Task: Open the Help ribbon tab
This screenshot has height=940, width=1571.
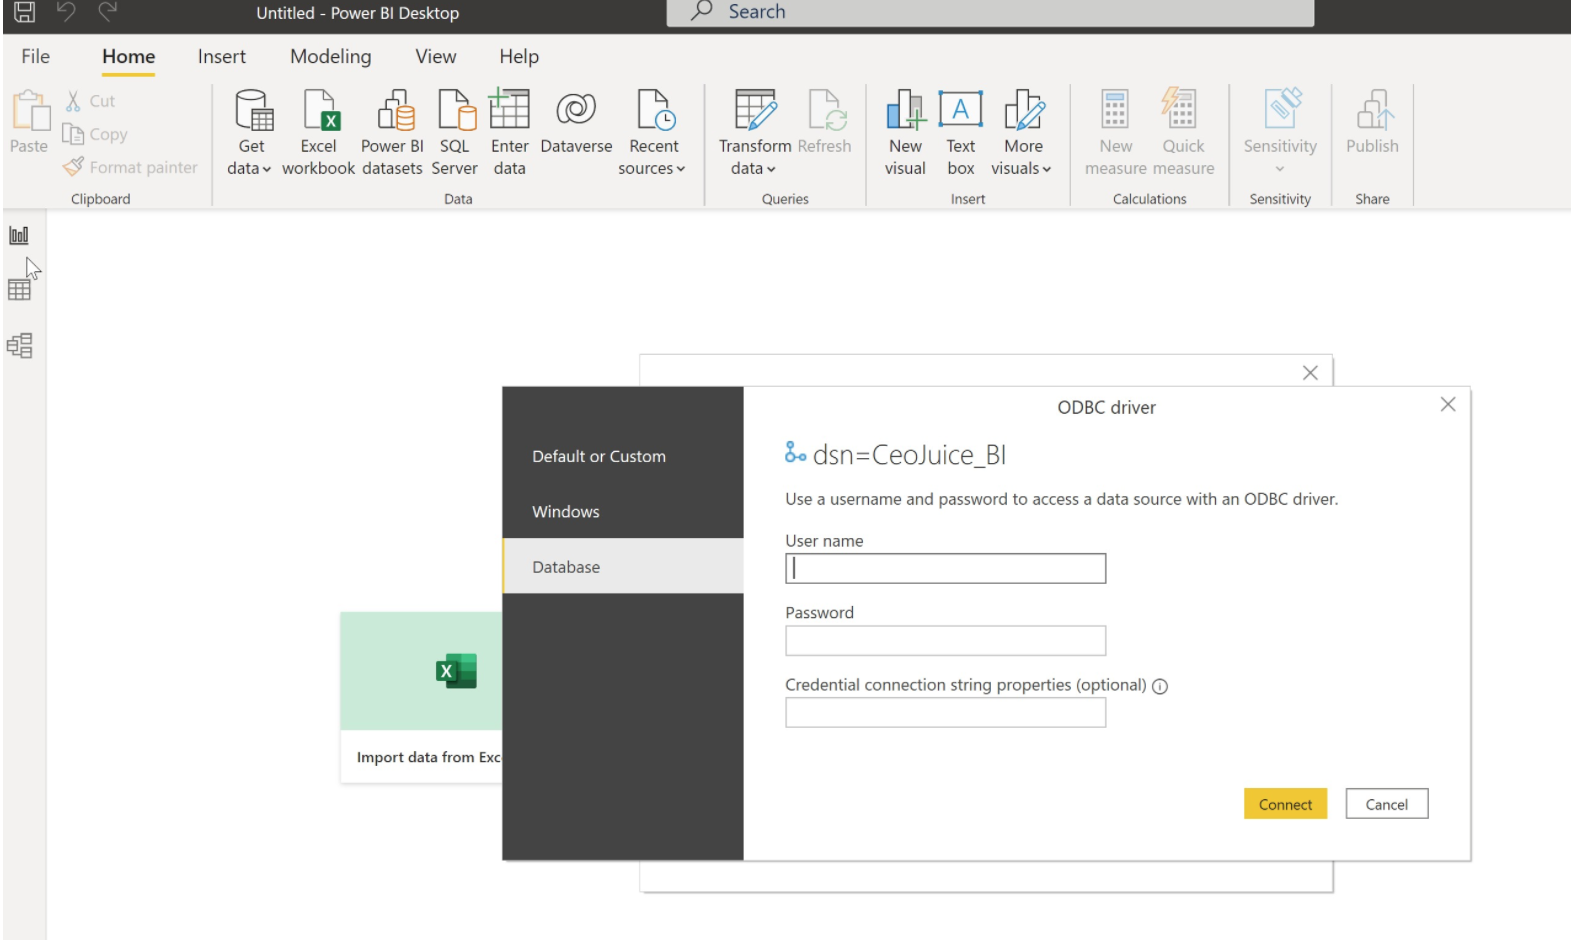Action: click(518, 57)
